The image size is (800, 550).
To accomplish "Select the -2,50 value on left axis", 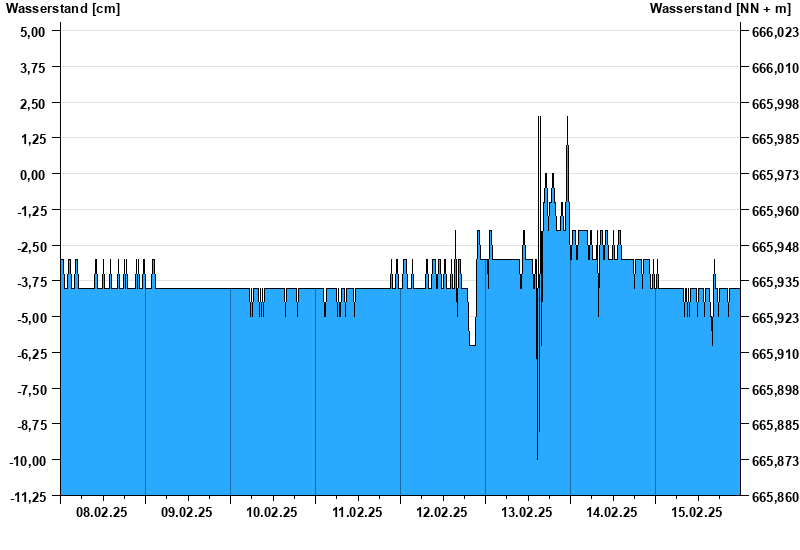I will (31, 247).
